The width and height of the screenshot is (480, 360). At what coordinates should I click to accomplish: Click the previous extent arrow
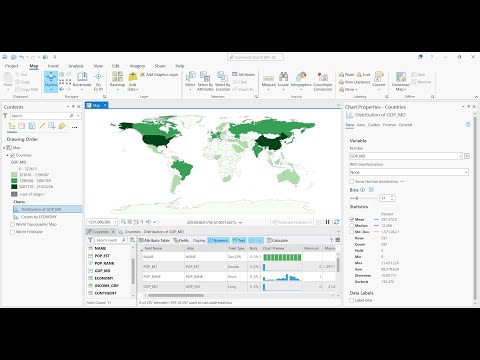(62, 89)
